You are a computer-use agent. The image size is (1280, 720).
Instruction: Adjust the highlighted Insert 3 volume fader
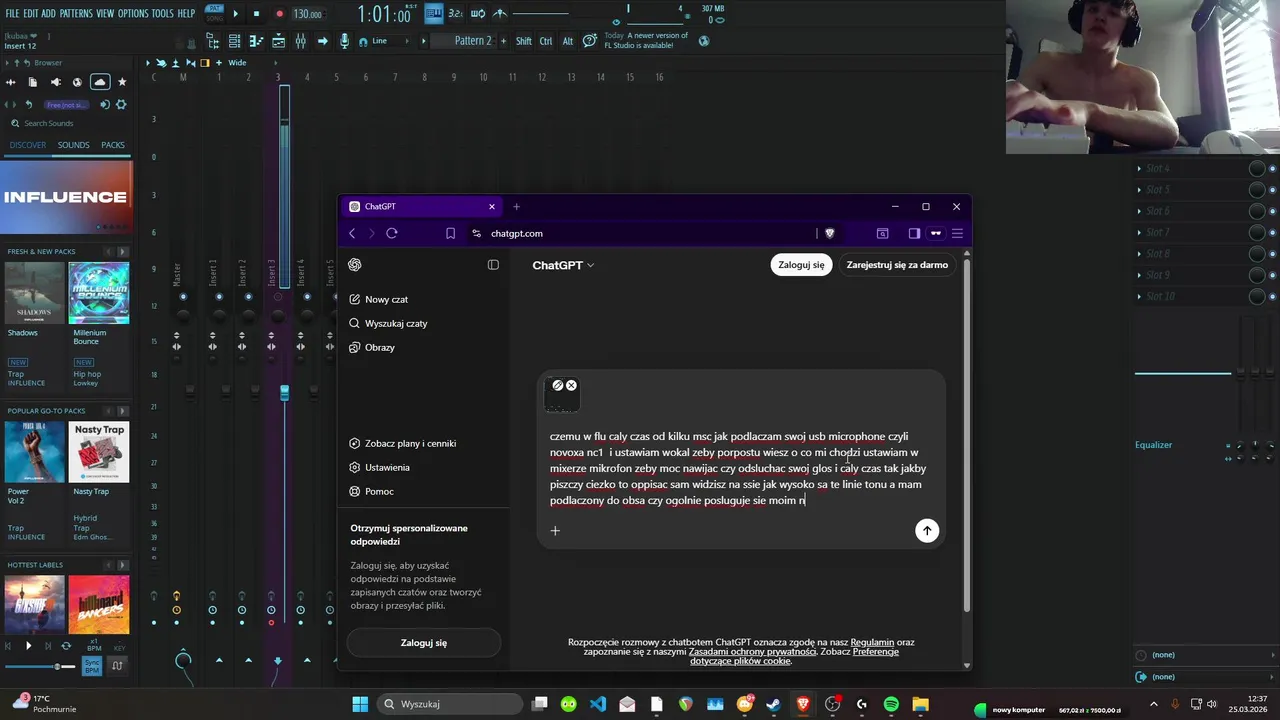[x=284, y=391]
